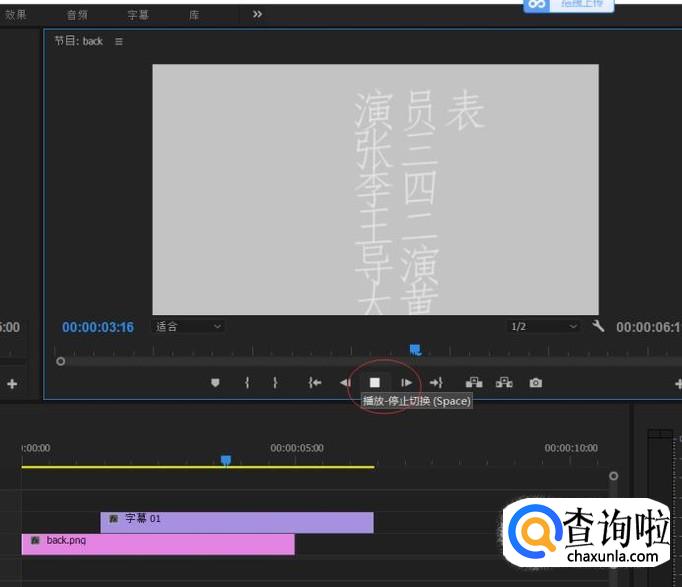Click the go to out point icon

coord(436,382)
